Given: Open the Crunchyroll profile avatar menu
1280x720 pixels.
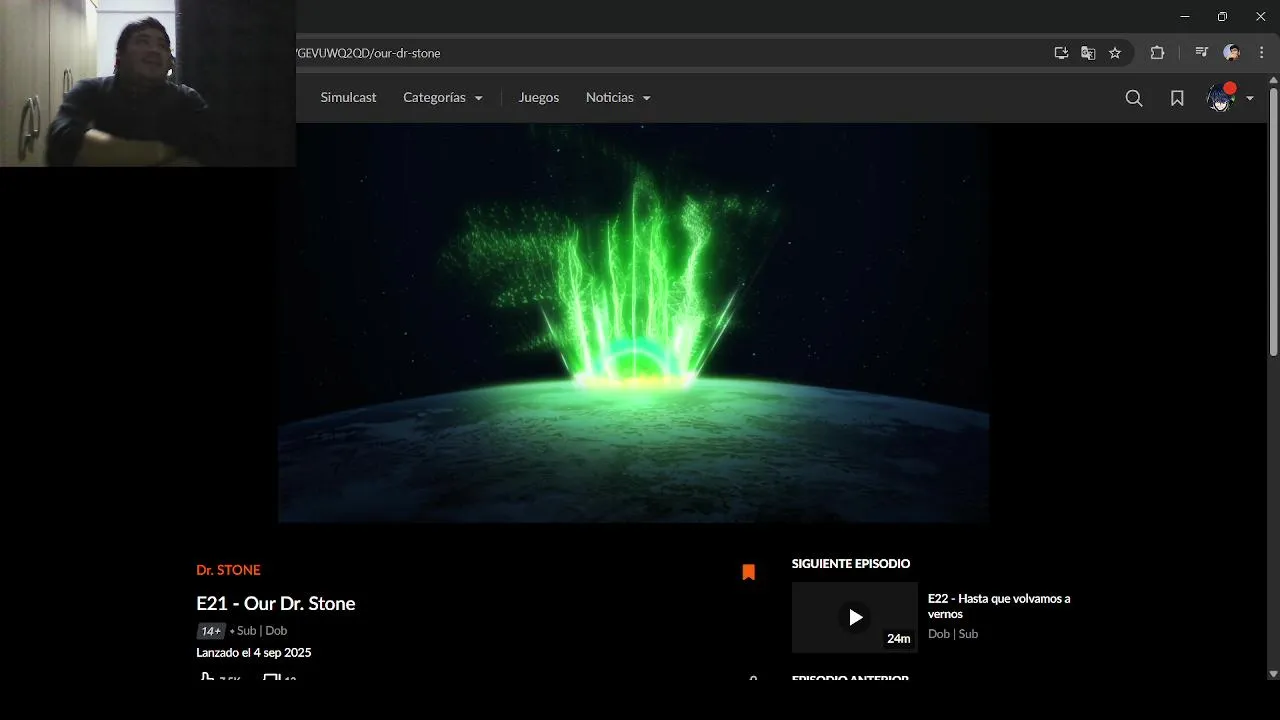Looking at the screenshot, I should coord(1220,97).
